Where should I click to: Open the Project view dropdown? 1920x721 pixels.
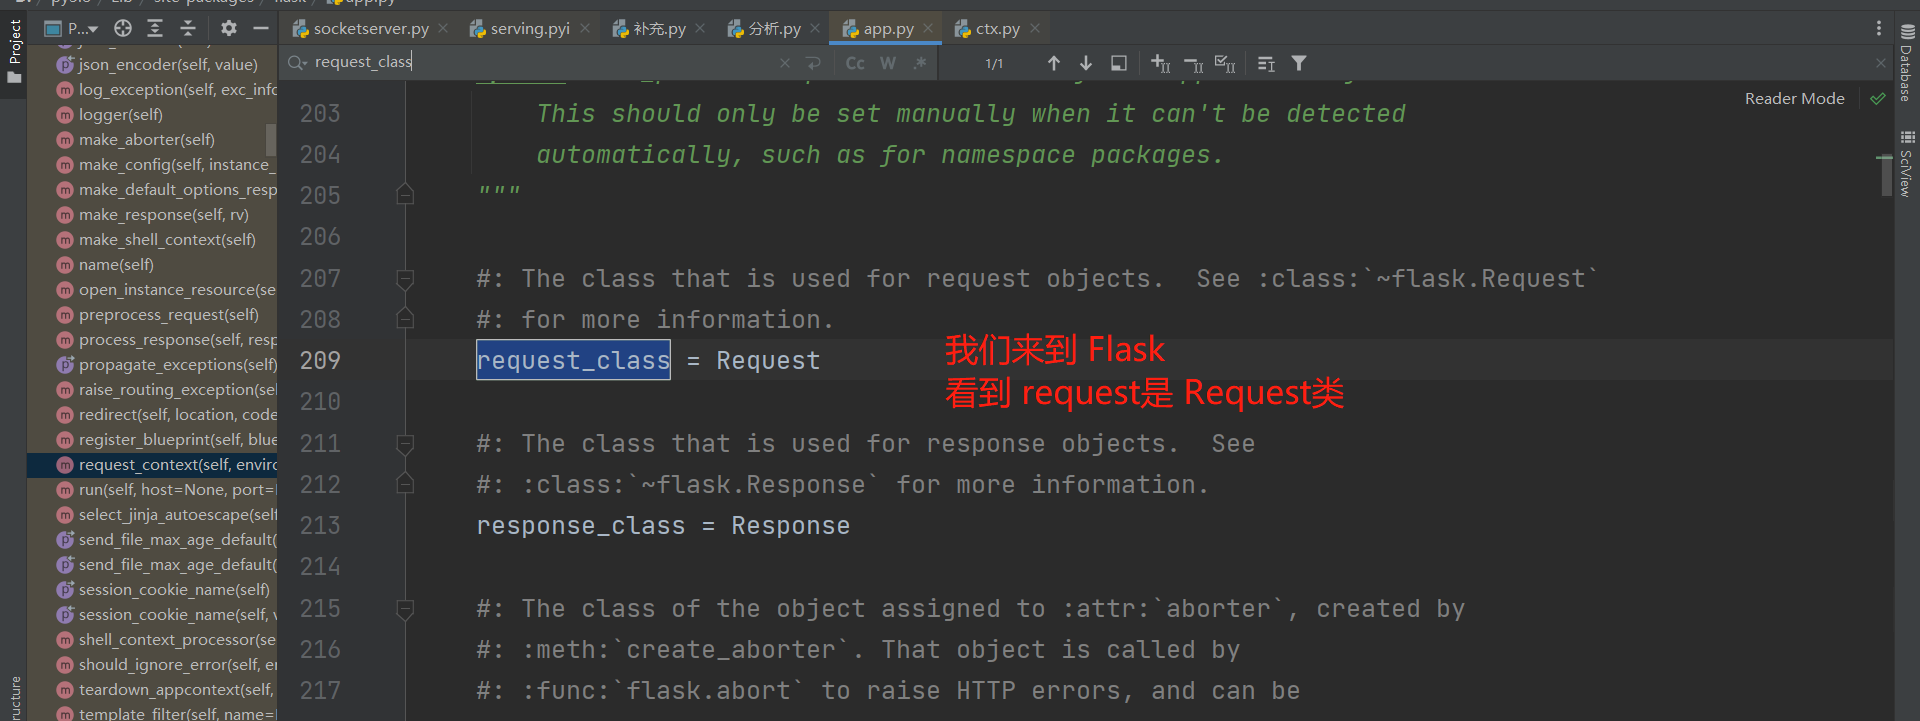pyautogui.click(x=71, y=28)
